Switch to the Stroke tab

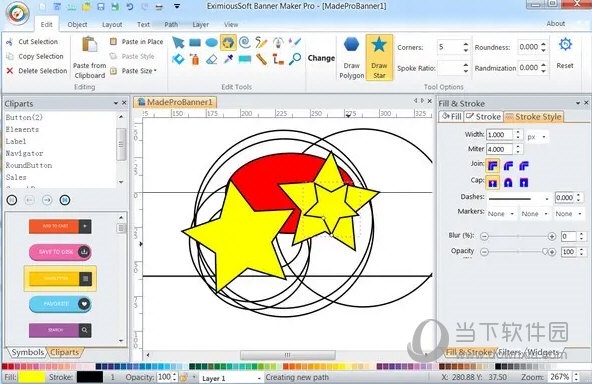[x=484, y=117]
